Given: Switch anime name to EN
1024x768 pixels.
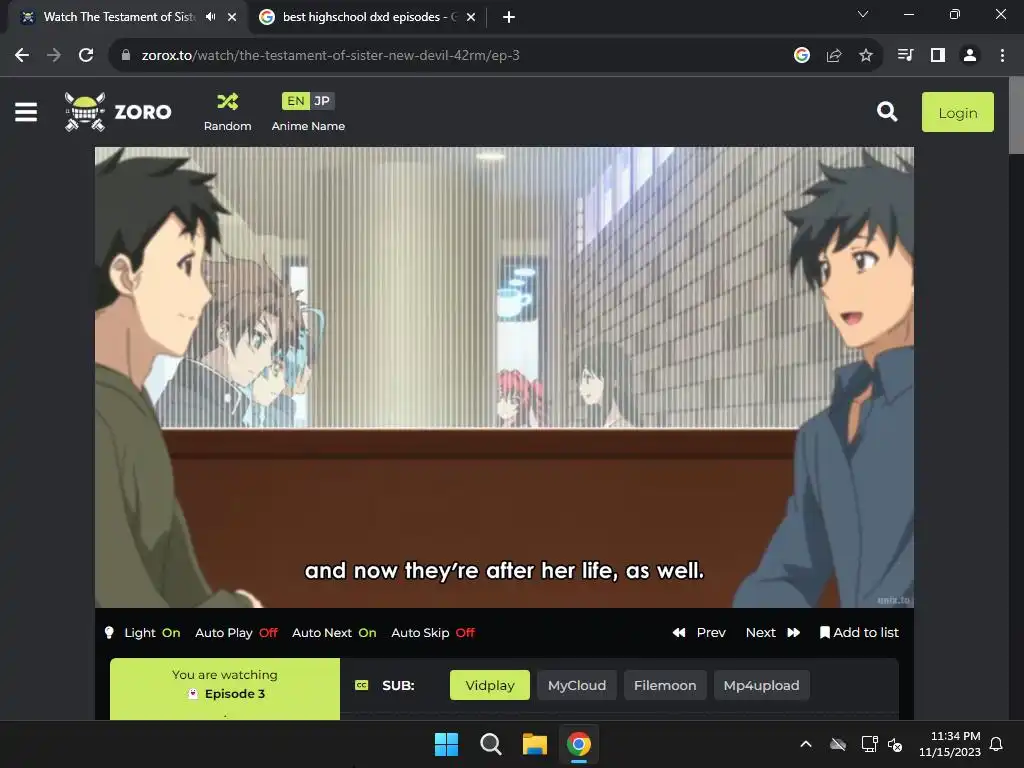Looking at the screenshot, I should (x=295, y=101).
